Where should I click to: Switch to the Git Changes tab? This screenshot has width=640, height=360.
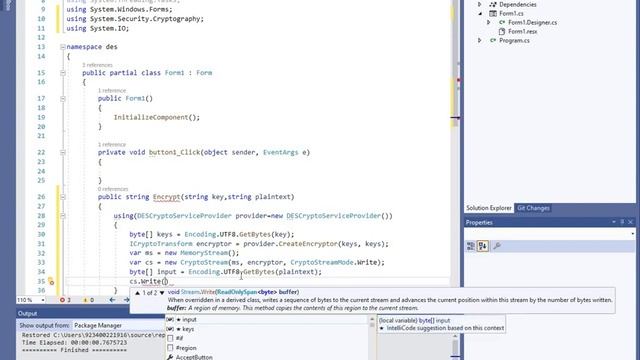click(533, 208)
